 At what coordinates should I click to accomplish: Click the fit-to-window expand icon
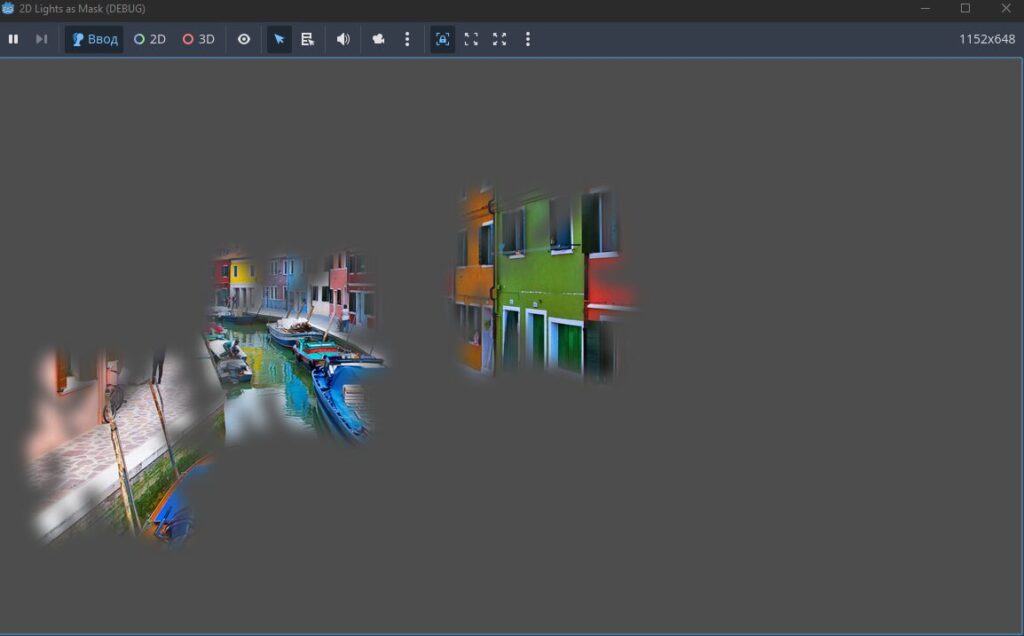click(471, 39)
